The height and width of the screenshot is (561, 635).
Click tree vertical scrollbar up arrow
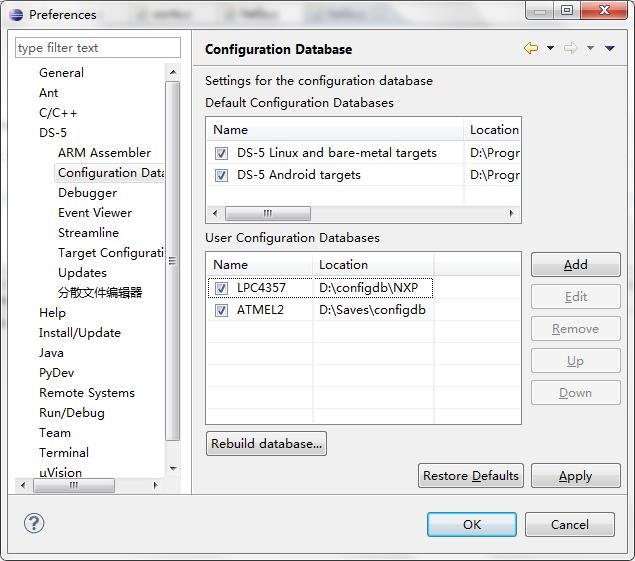(x=173, y=72)
